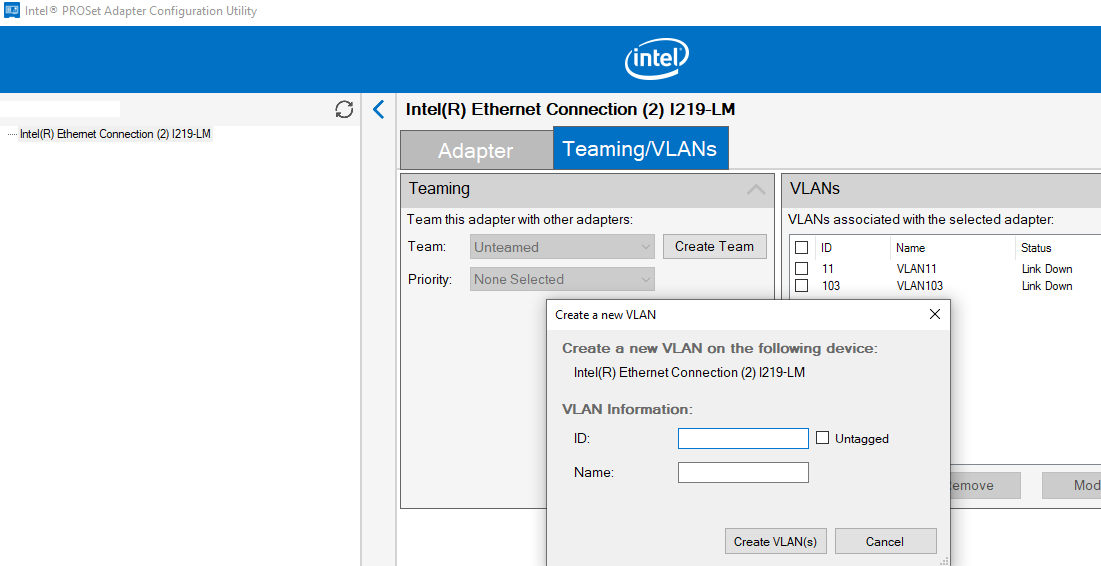Toggle the select-all VLANs header checkbox

801,248
